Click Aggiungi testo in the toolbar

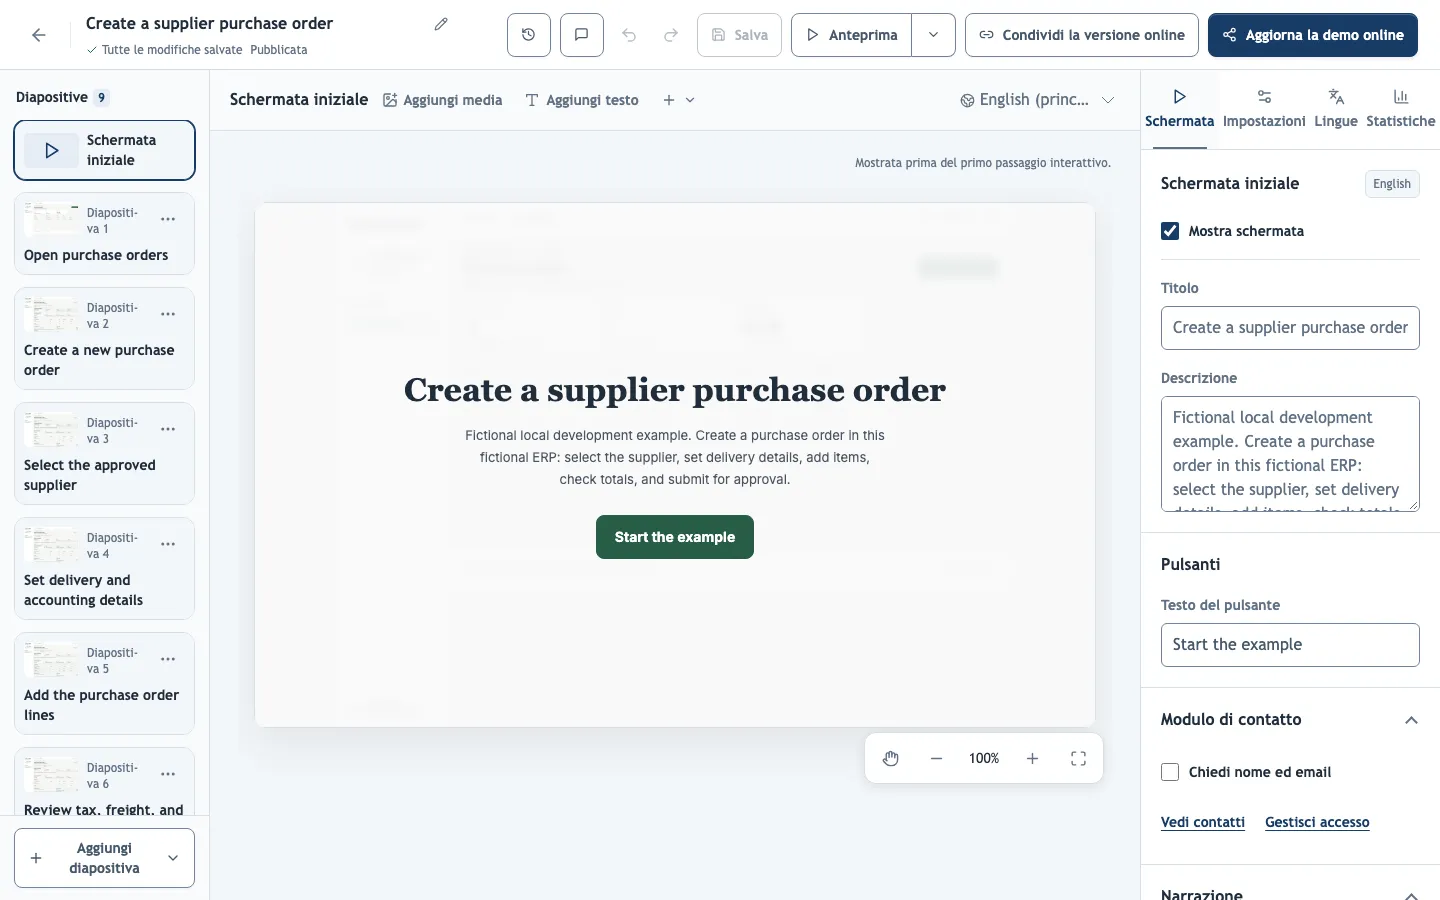coord(582,100)
